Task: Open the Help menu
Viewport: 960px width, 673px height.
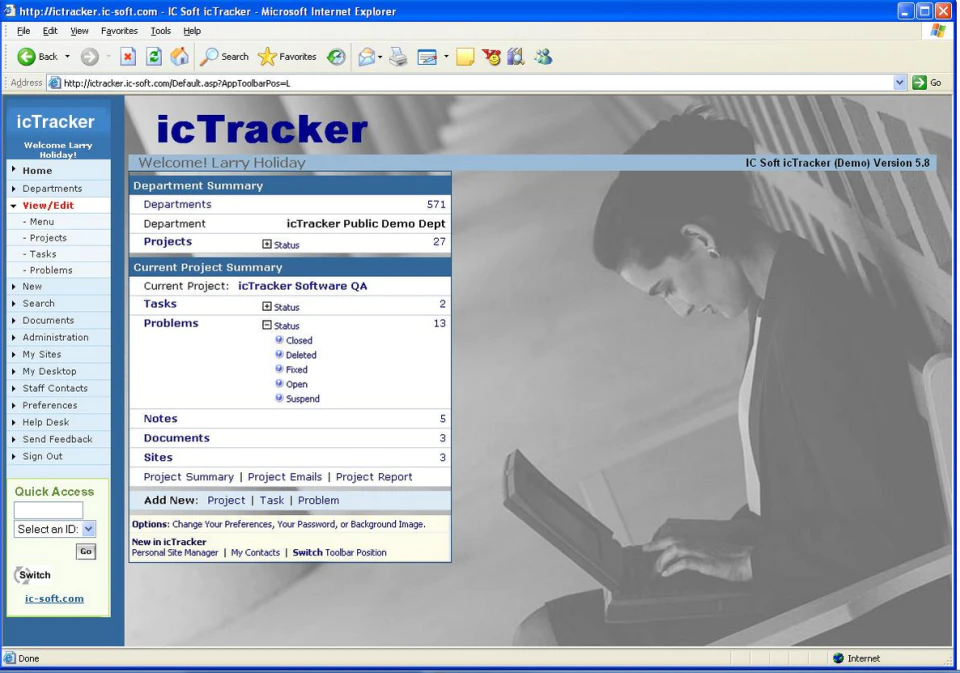Action: click(192, 31)
